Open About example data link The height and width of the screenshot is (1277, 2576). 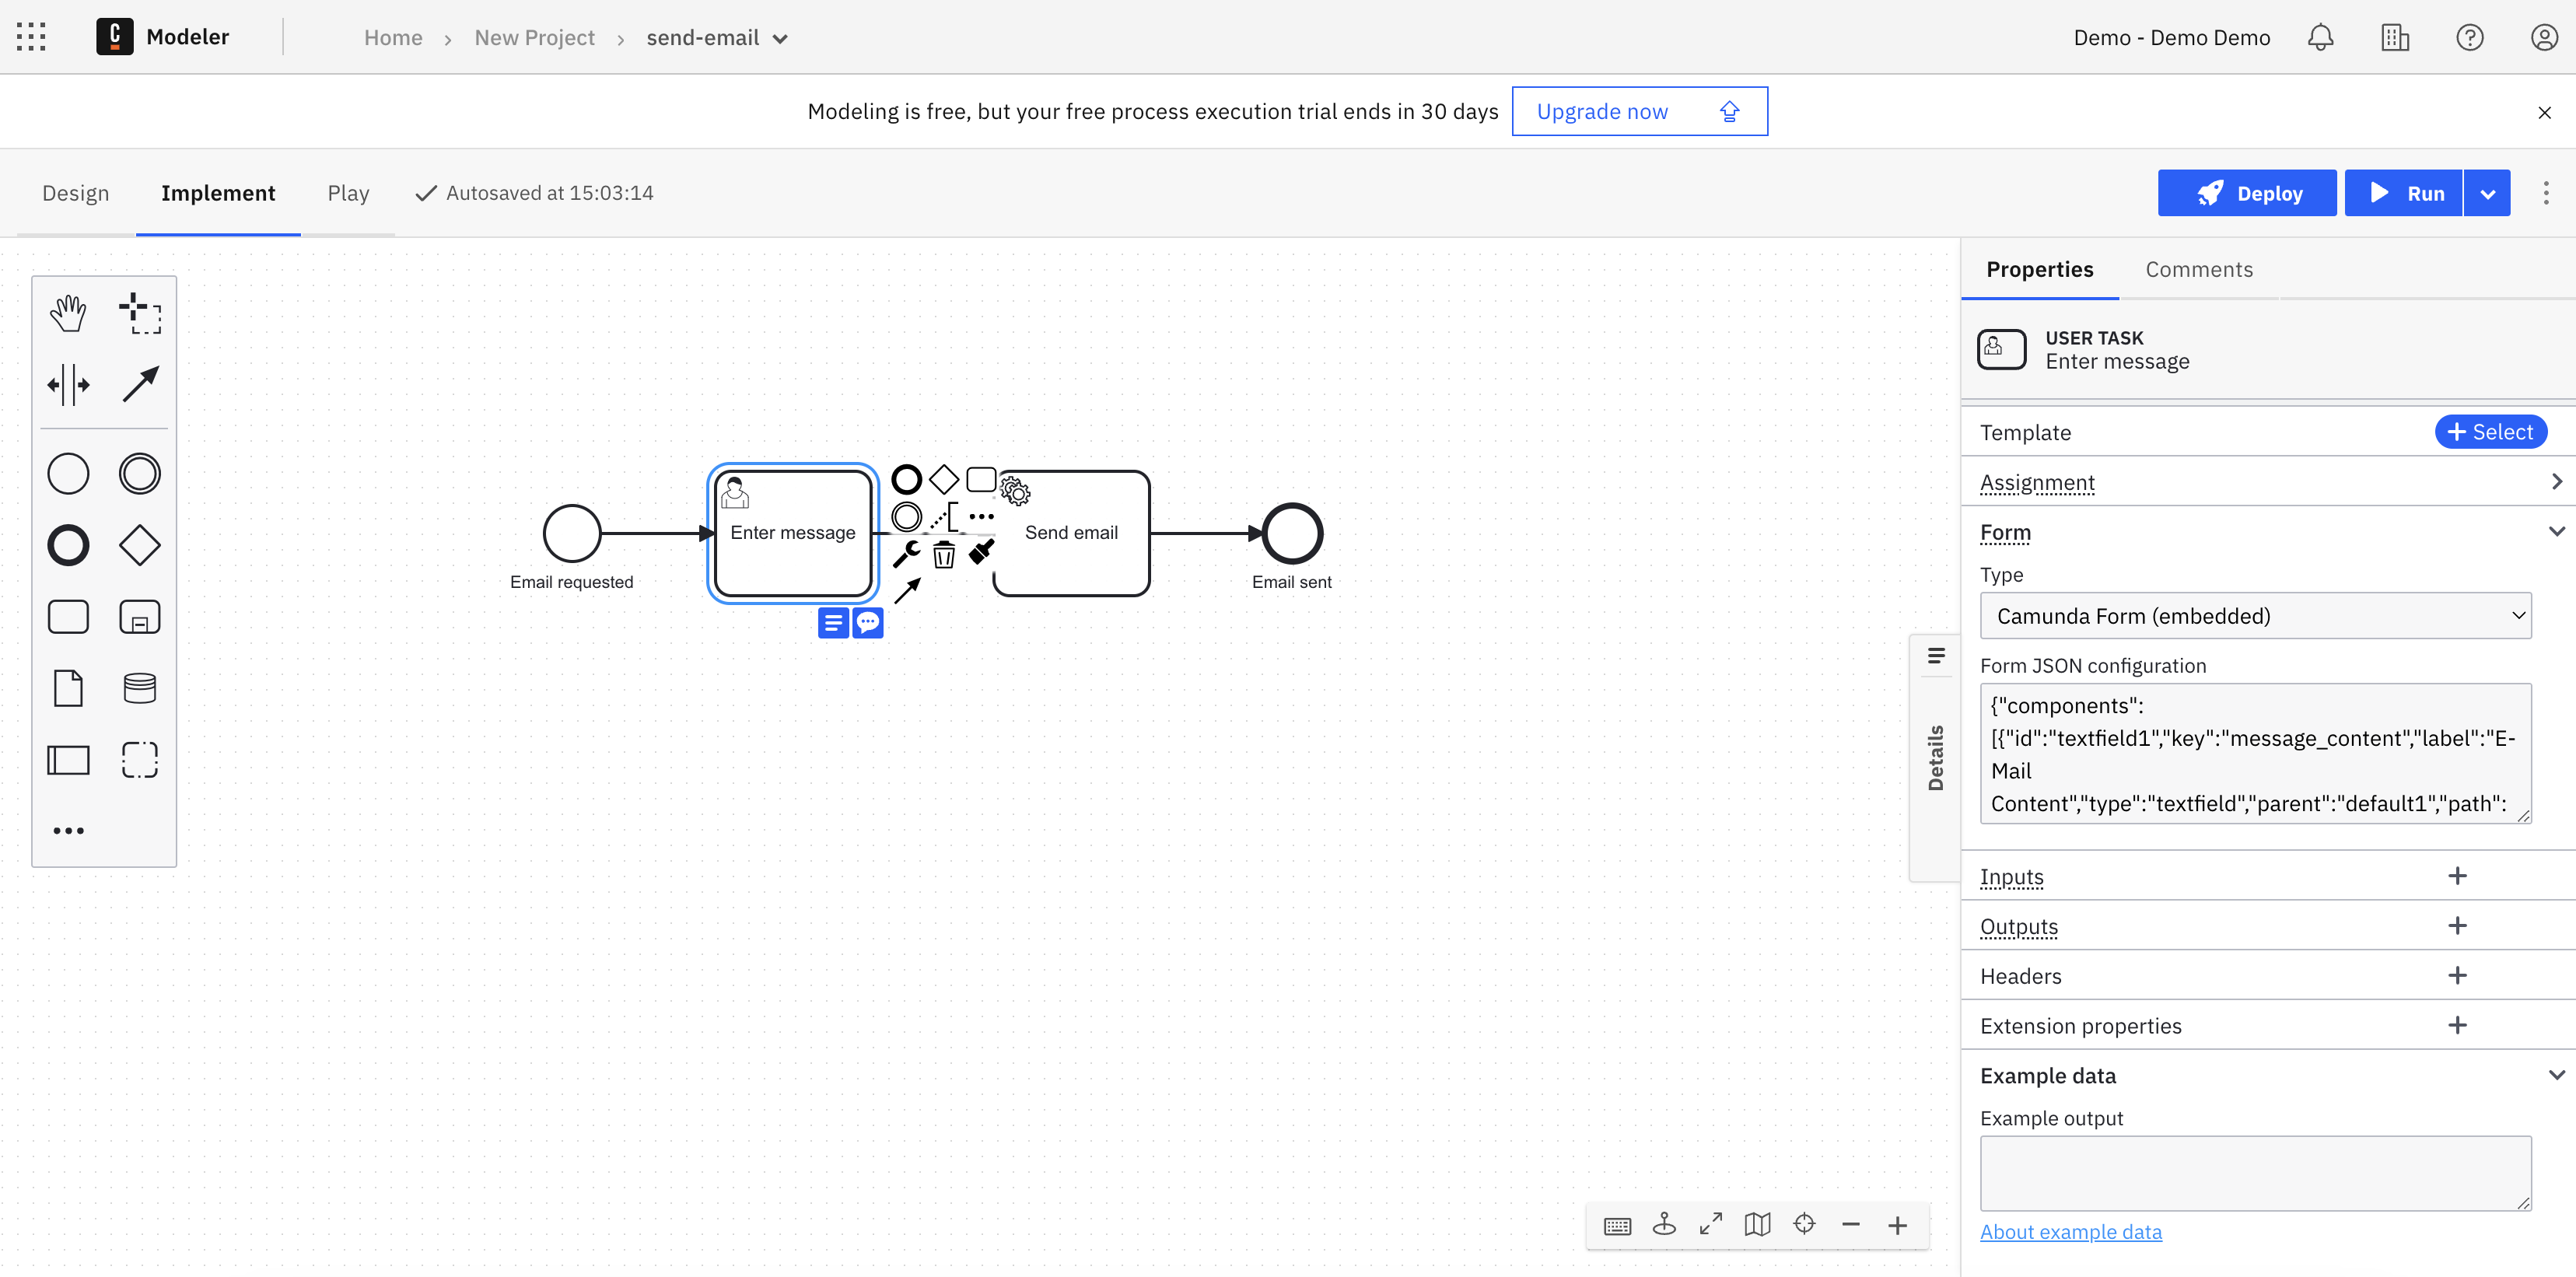tap(2070, 1232)
